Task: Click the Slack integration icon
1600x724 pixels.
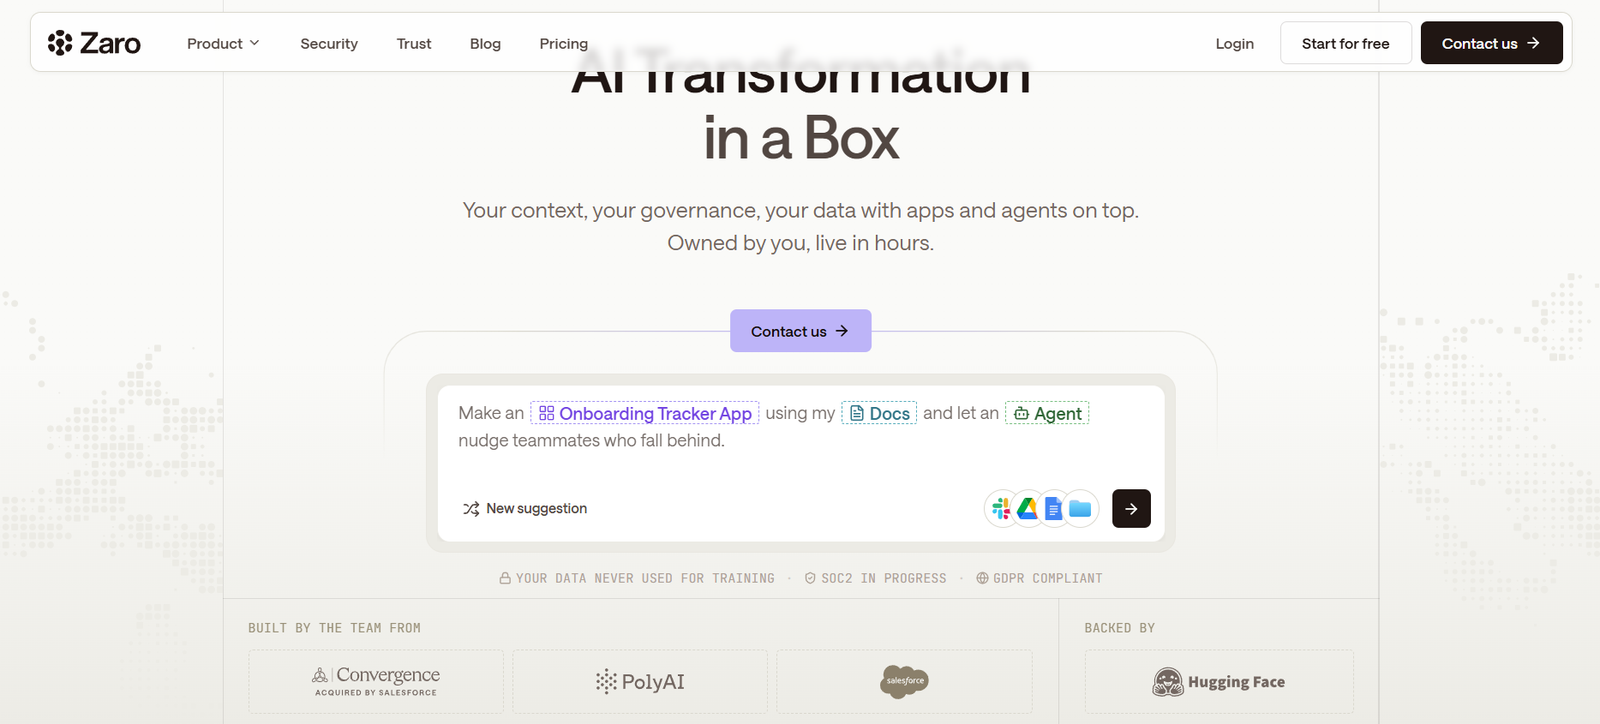Action: tap(1001, 509)
